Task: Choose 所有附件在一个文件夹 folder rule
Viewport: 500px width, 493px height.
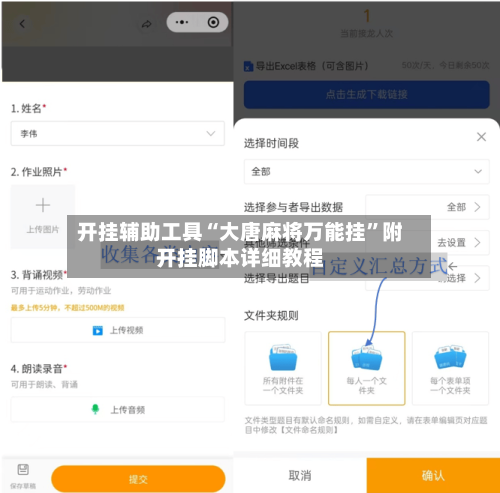Action: (283, 368)
